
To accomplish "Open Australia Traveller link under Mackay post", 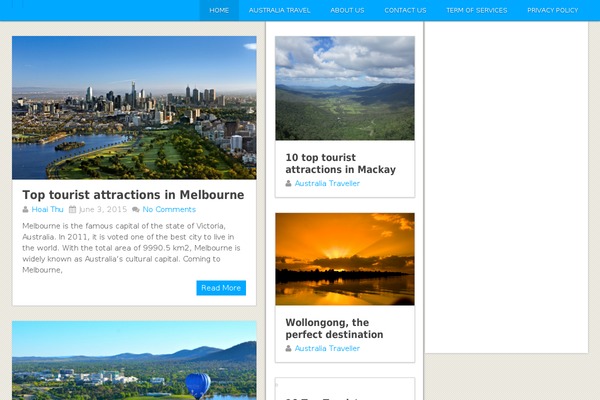I will (x=327, y=183).
